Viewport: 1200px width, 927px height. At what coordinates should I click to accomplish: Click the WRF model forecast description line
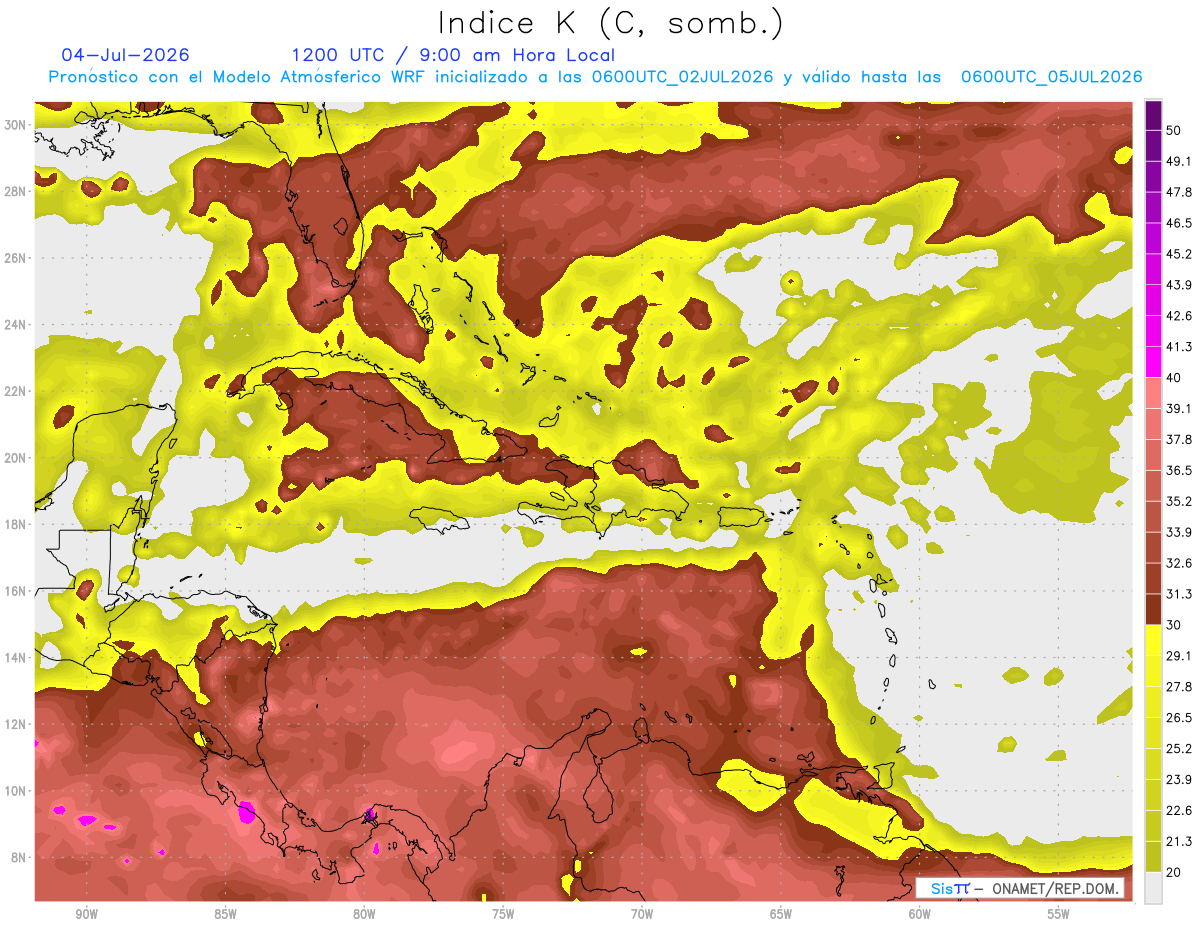[595, 77]
